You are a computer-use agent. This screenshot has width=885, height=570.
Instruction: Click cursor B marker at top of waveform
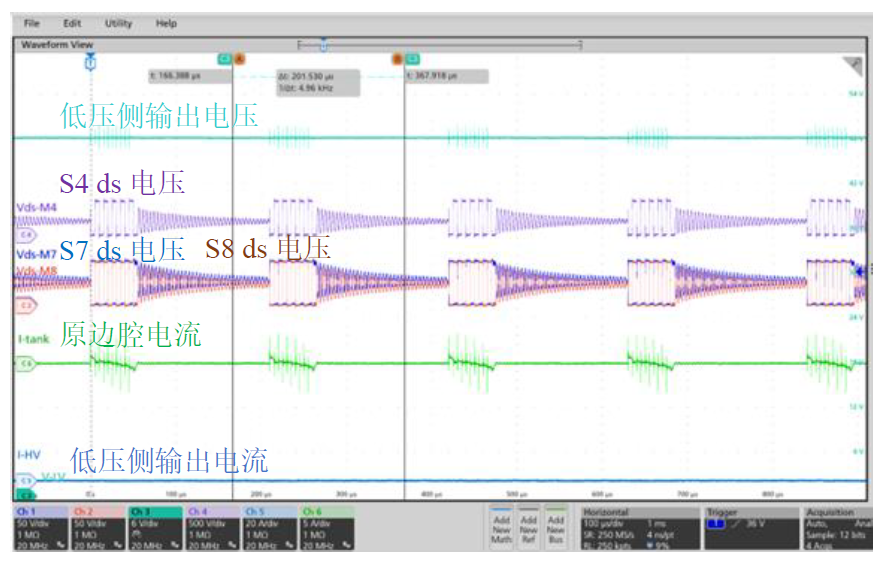(x=397, y=60)
